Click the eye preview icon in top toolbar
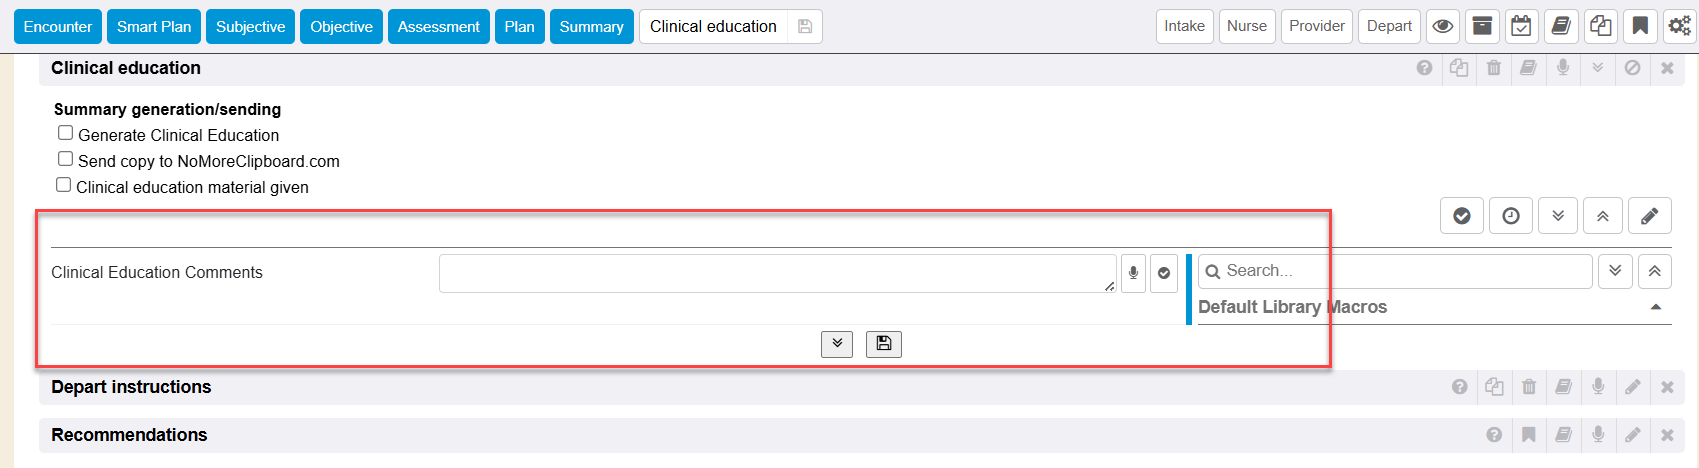Screen dimensions: 1699x468 [1442, 27]
